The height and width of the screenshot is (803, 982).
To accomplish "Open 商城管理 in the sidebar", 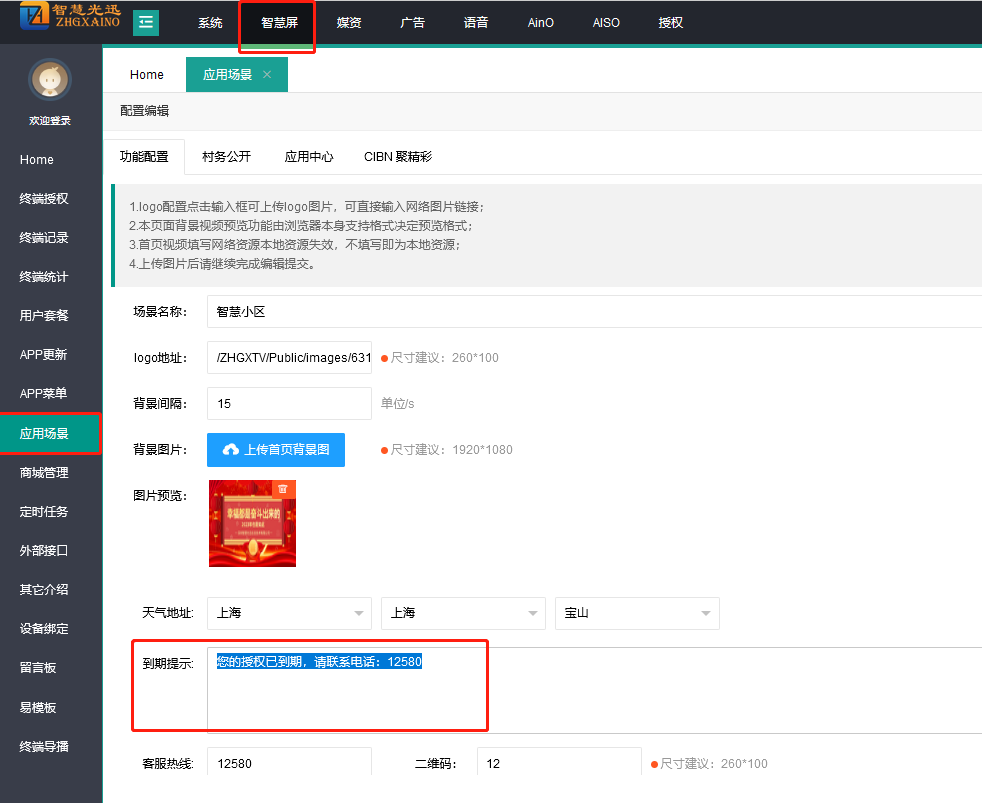I will [x=44, y=472].
